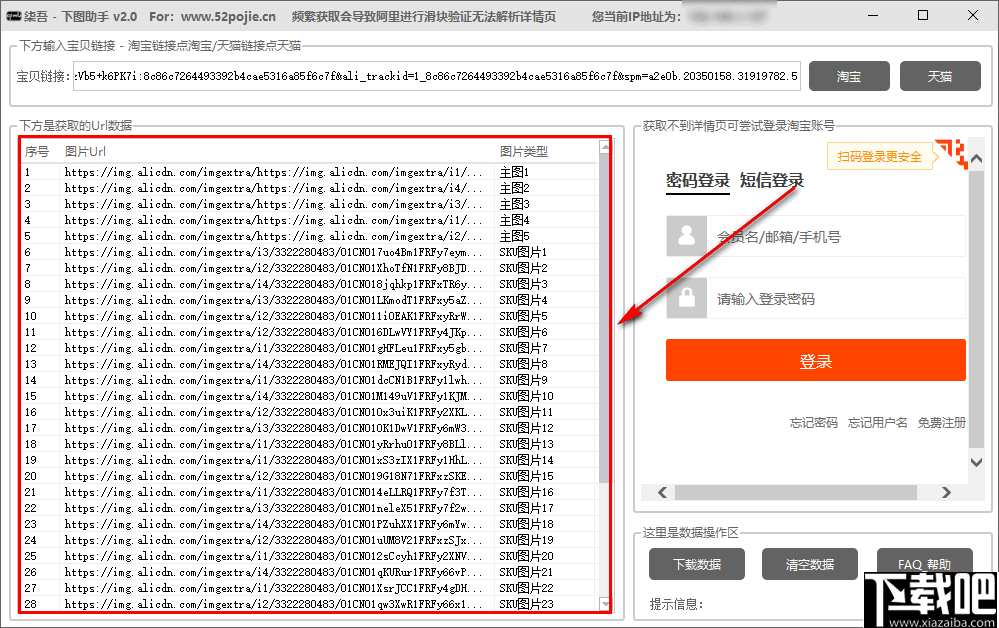
Task: Select row 10 labeled SKU图片5
Action: pos(310,316)
